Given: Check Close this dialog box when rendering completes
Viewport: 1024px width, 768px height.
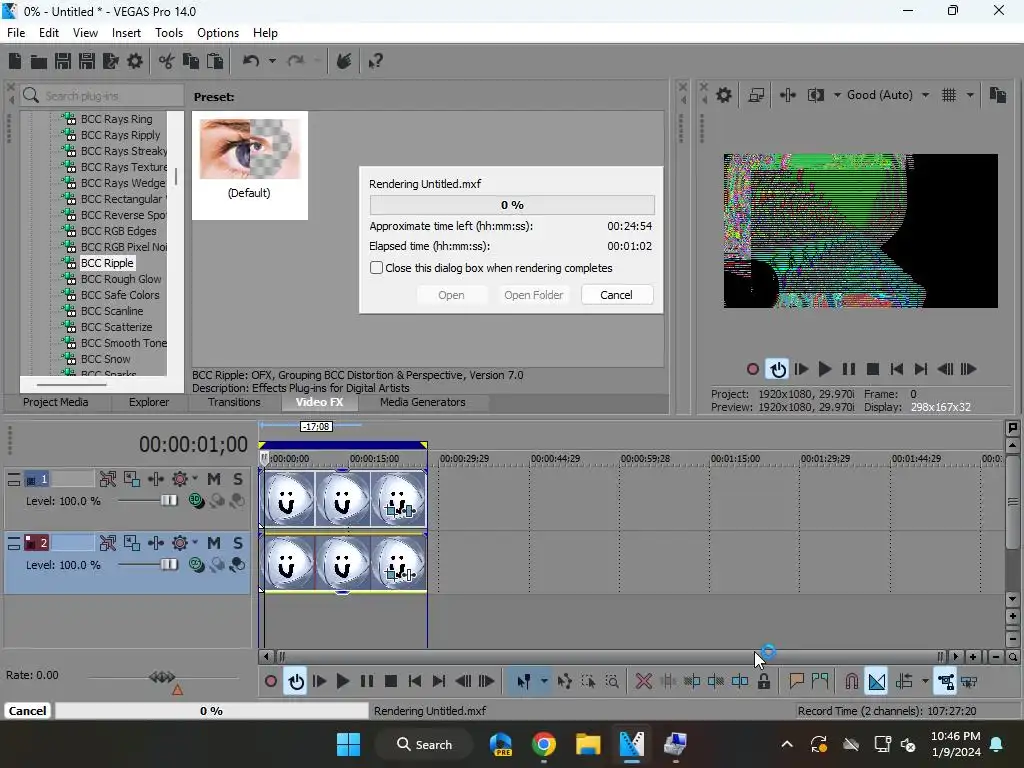Looking at the screenshot, I should coord(376,268).
